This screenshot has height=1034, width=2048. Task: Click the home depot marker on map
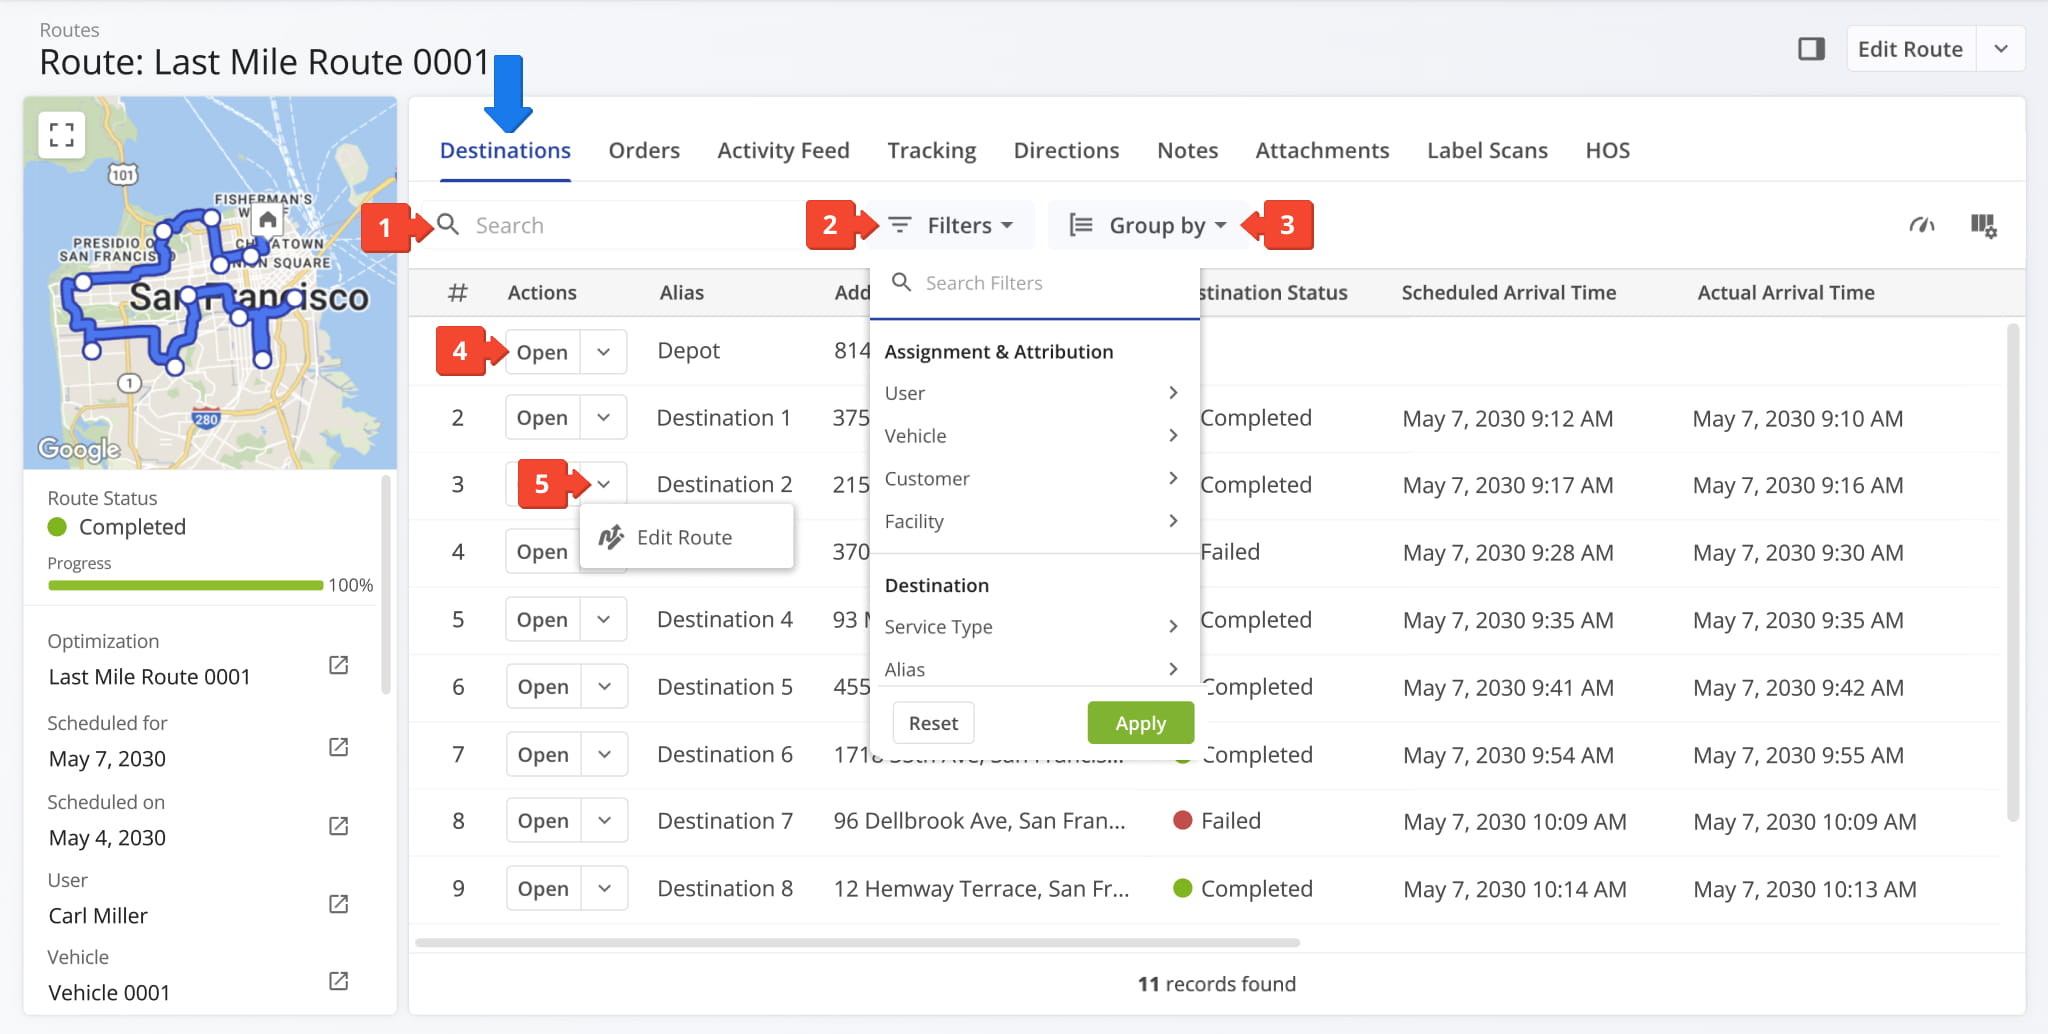point(267,220)
